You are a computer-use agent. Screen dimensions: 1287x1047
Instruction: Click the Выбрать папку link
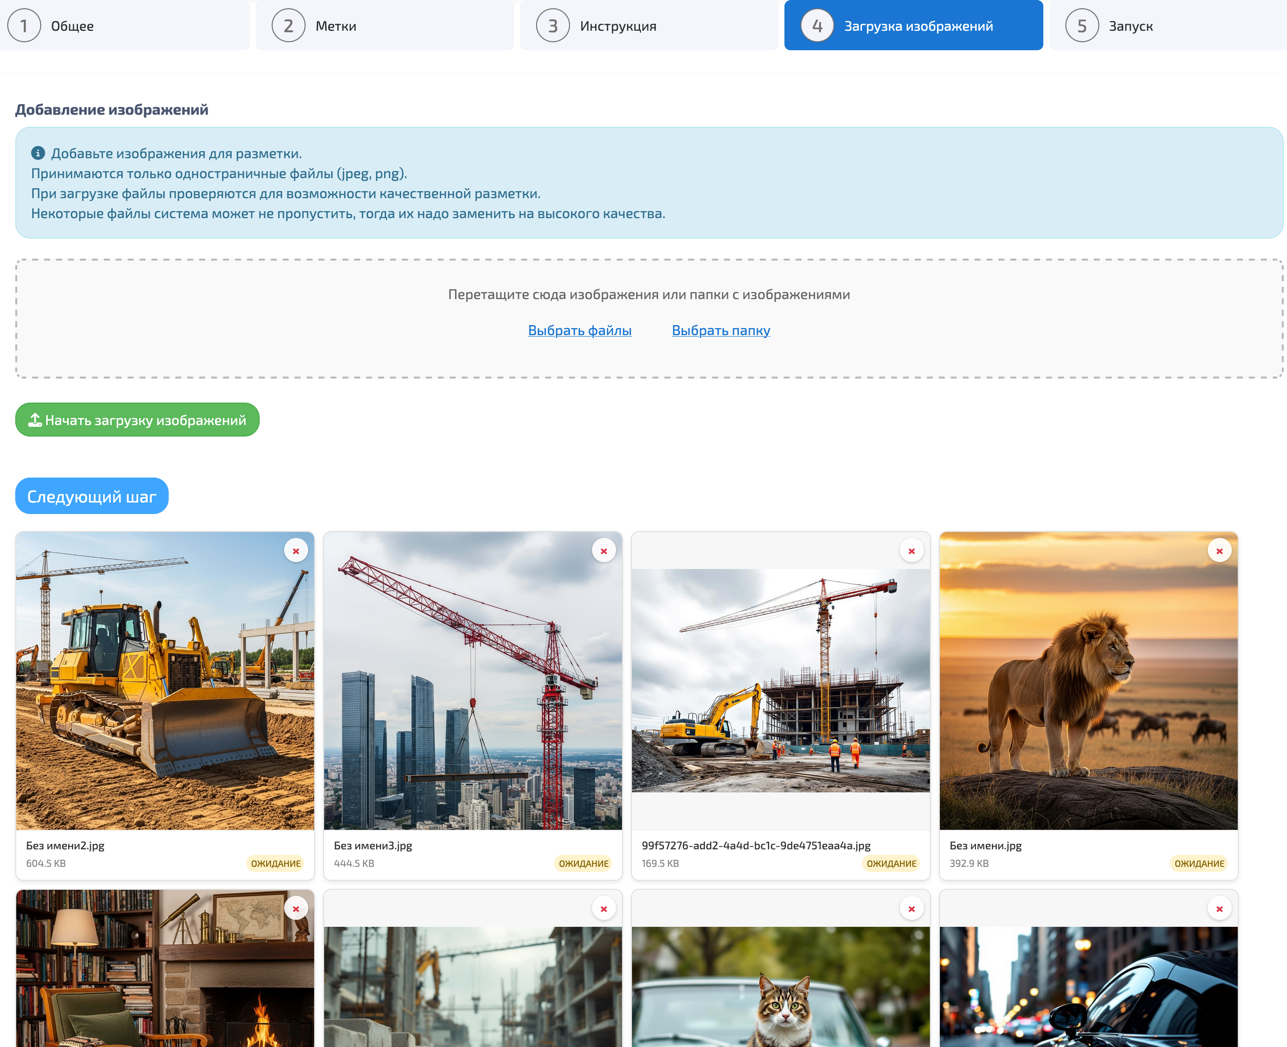(x=721, y=330)
